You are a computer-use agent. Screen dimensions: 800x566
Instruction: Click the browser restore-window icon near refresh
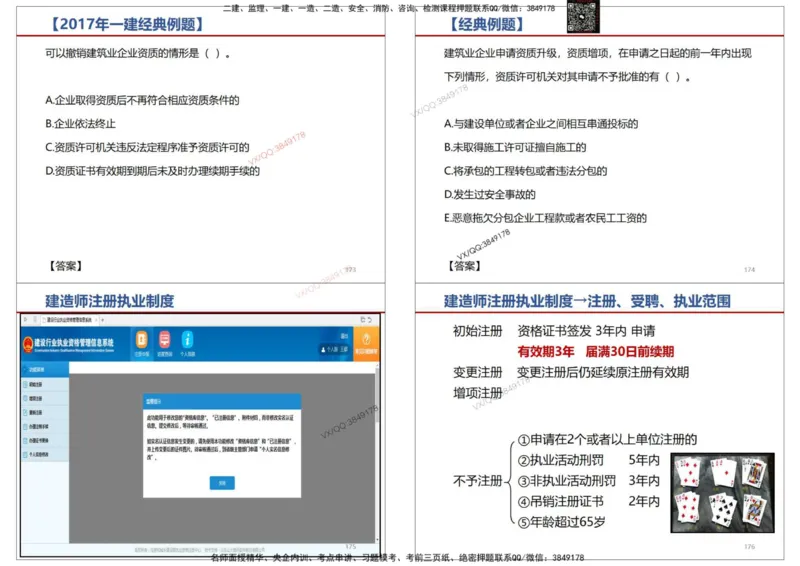[x=363, y=320]
